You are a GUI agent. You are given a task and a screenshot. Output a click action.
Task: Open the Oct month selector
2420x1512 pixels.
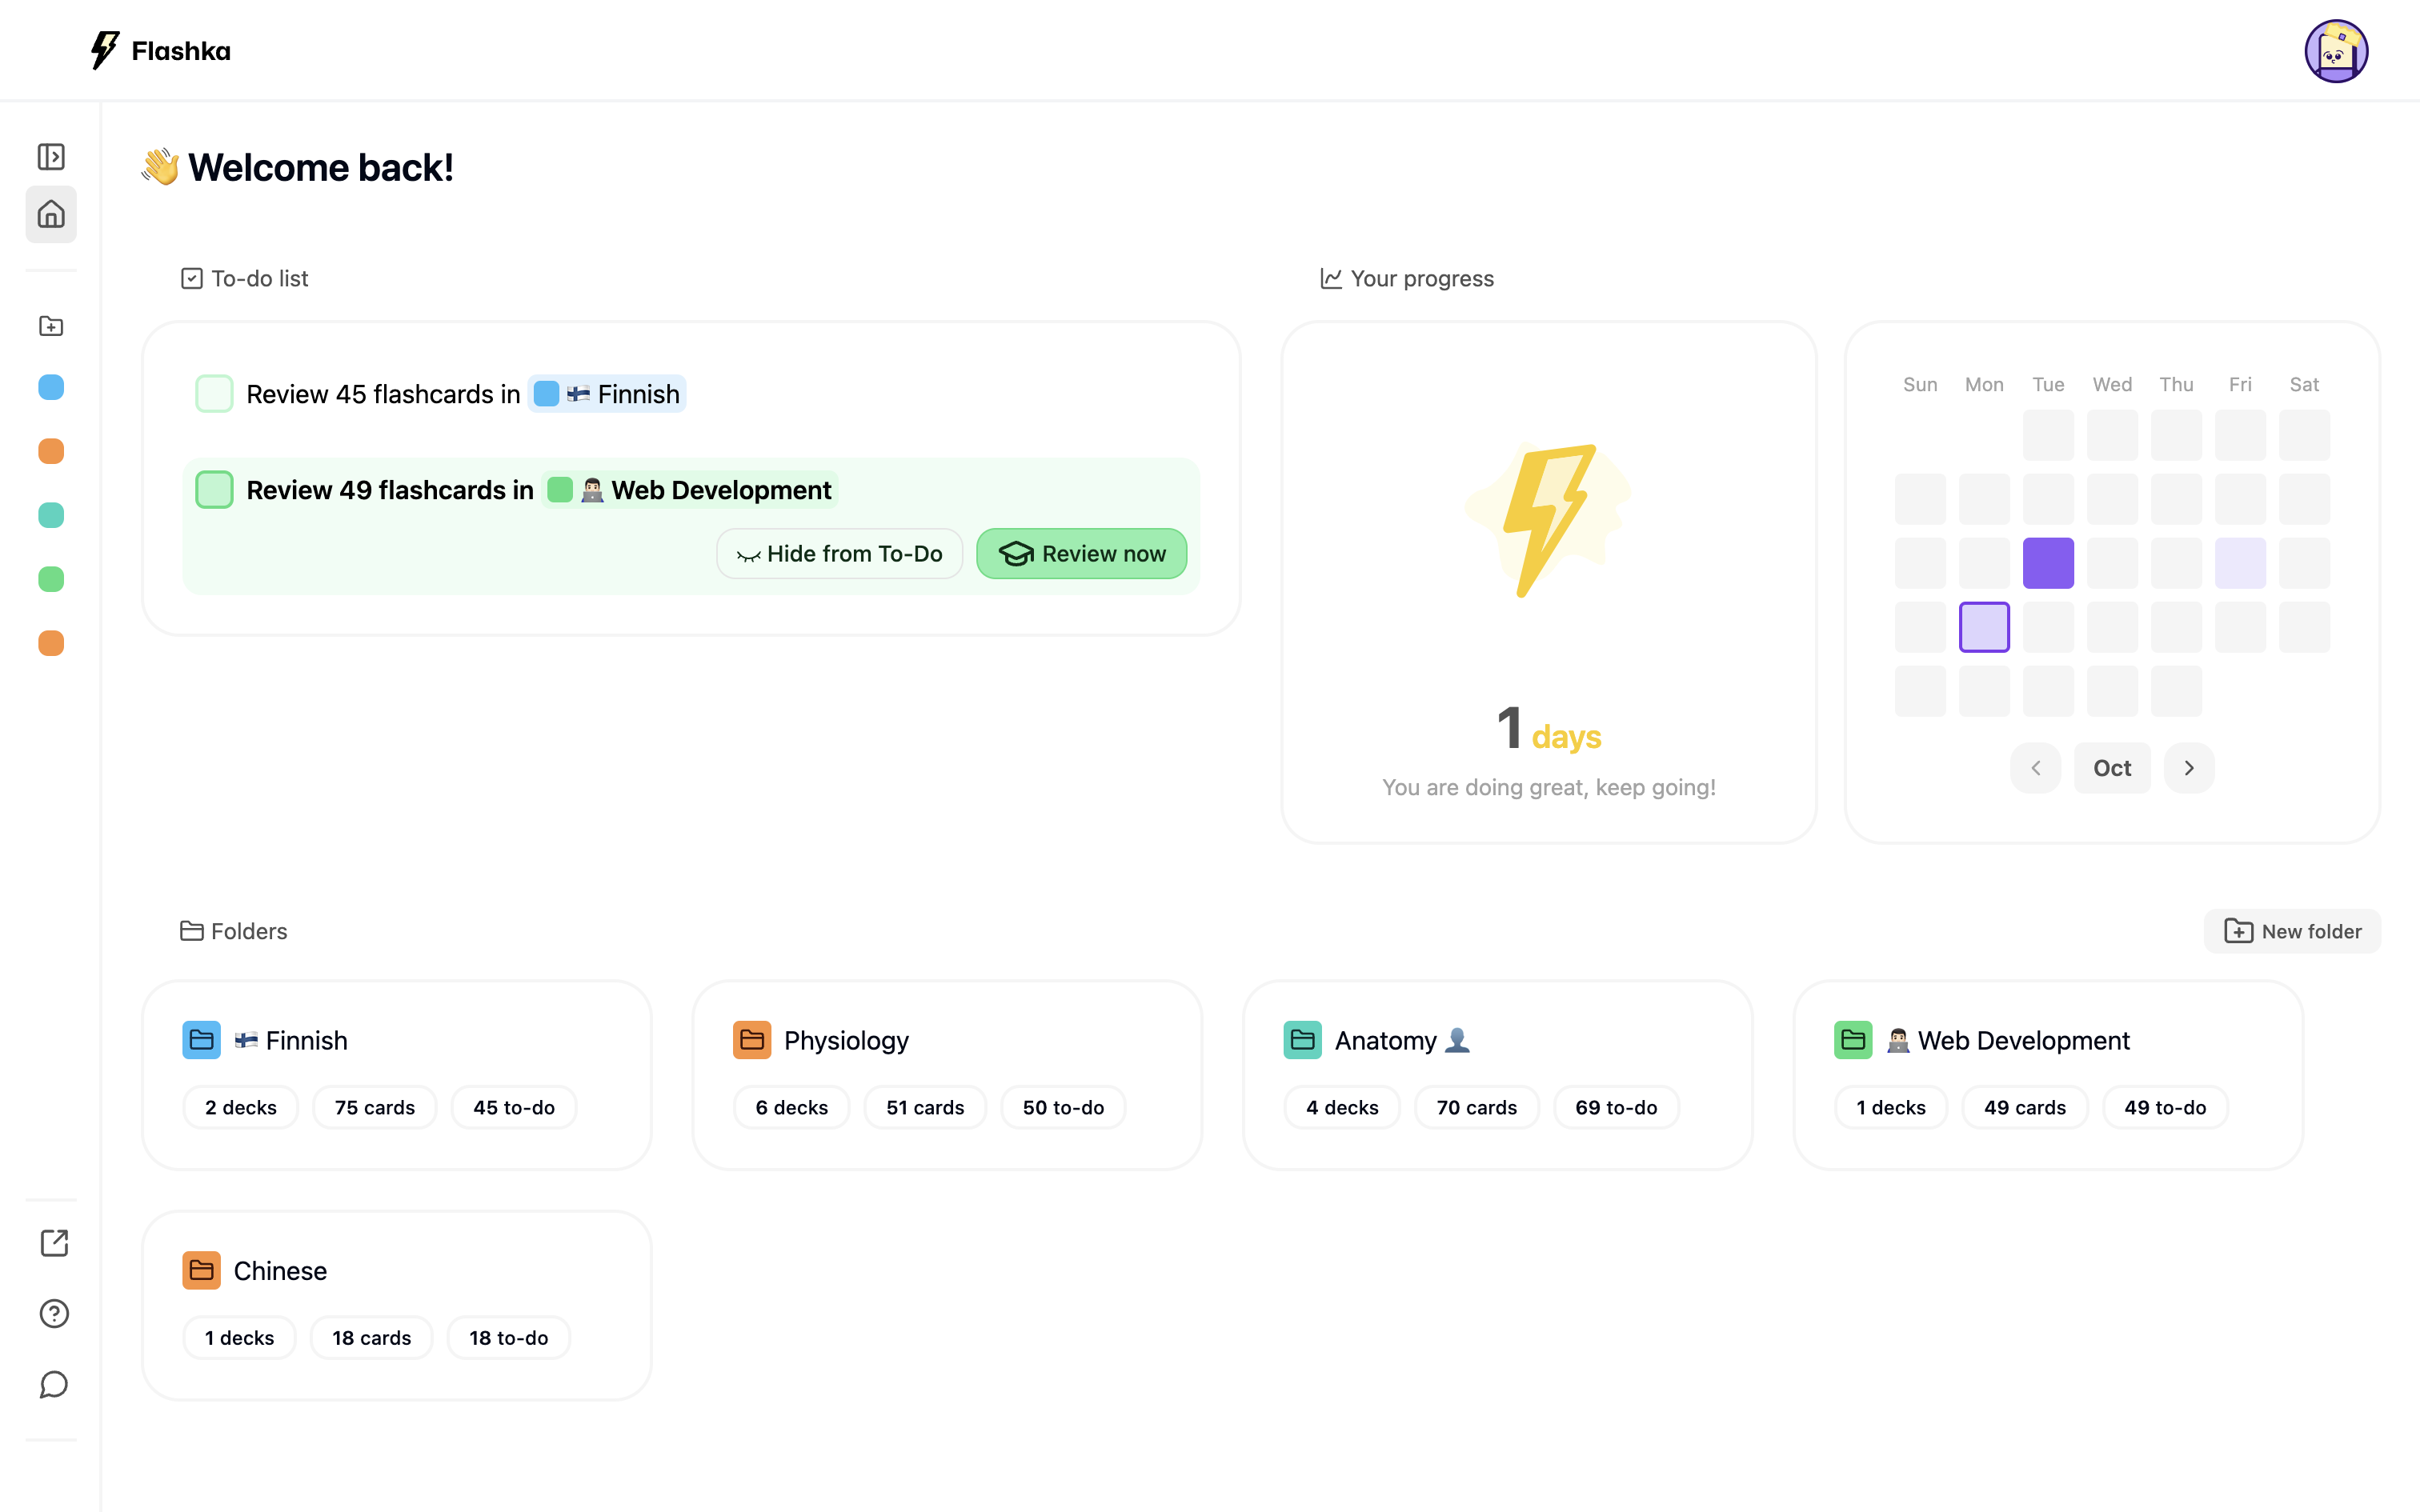2112,768
